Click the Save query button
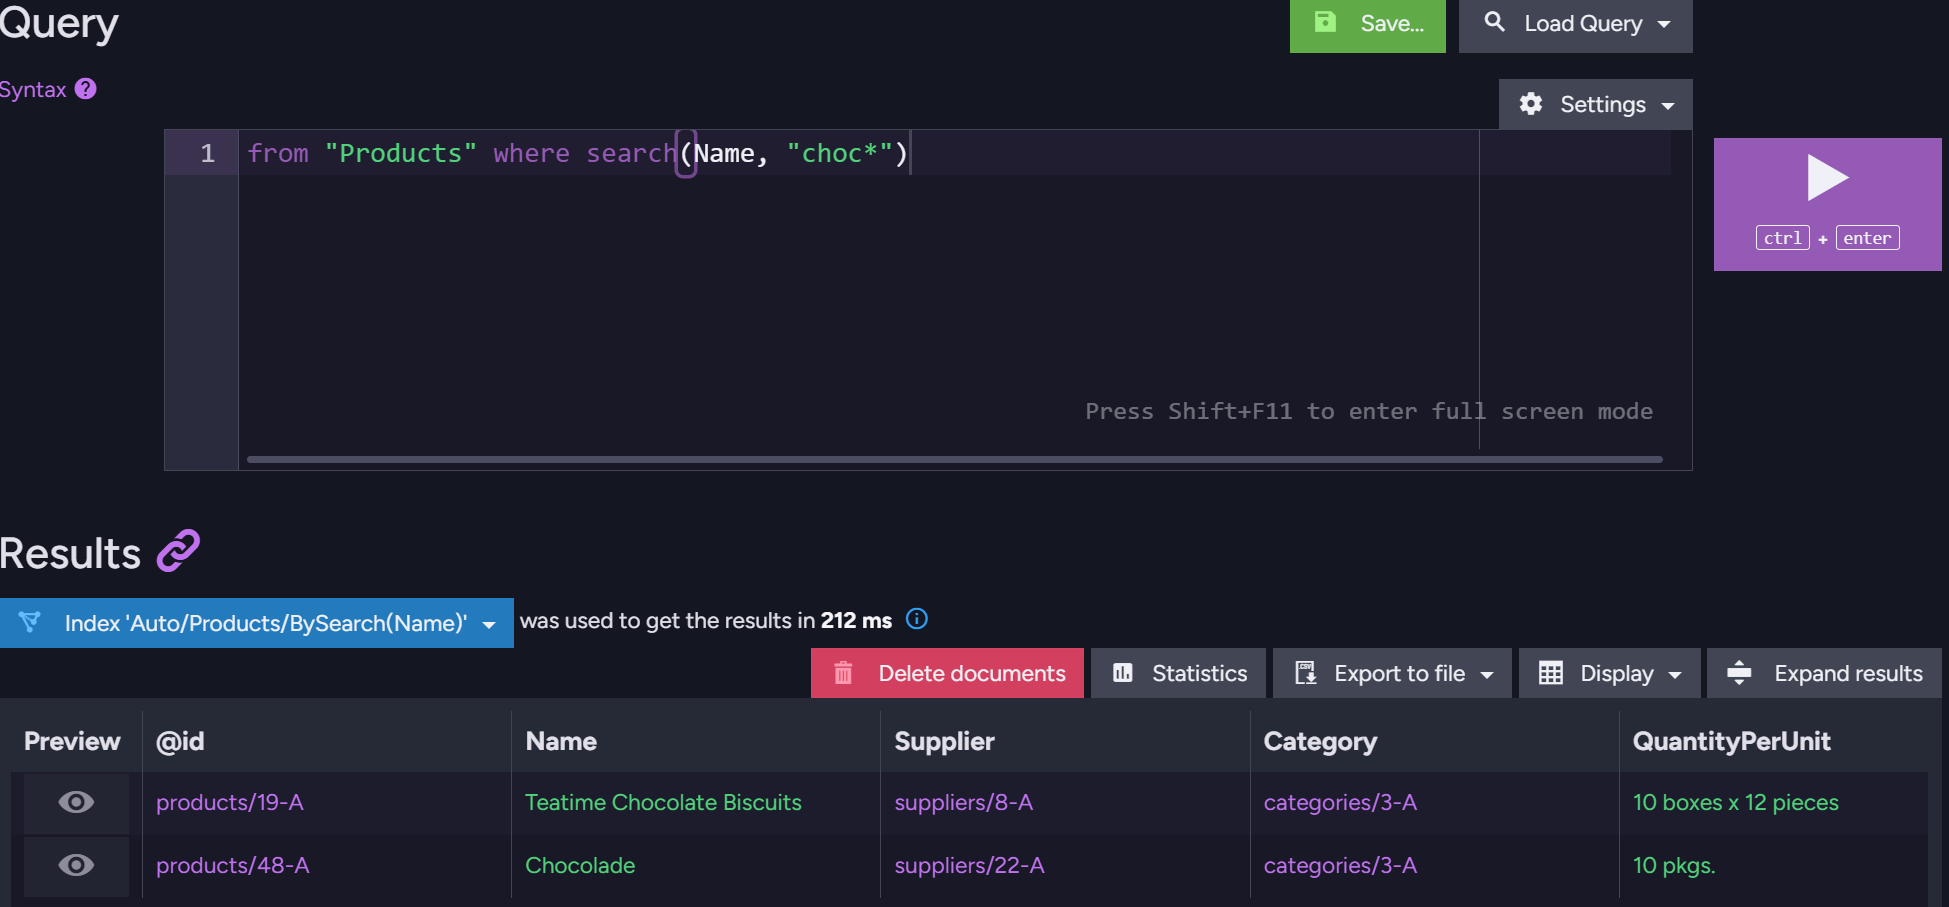This screenshot has height=907, width=1949. pos(1368,24)
